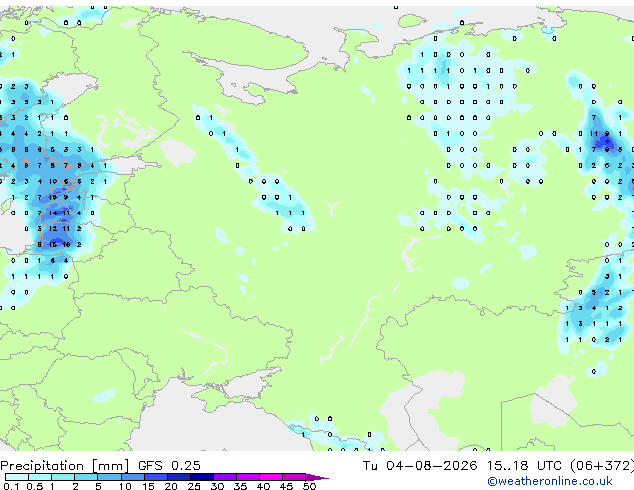Screen dimensions: 634x490
Task: Click the above-50 mm legend arrow tip
Action: tap(317, 477)
